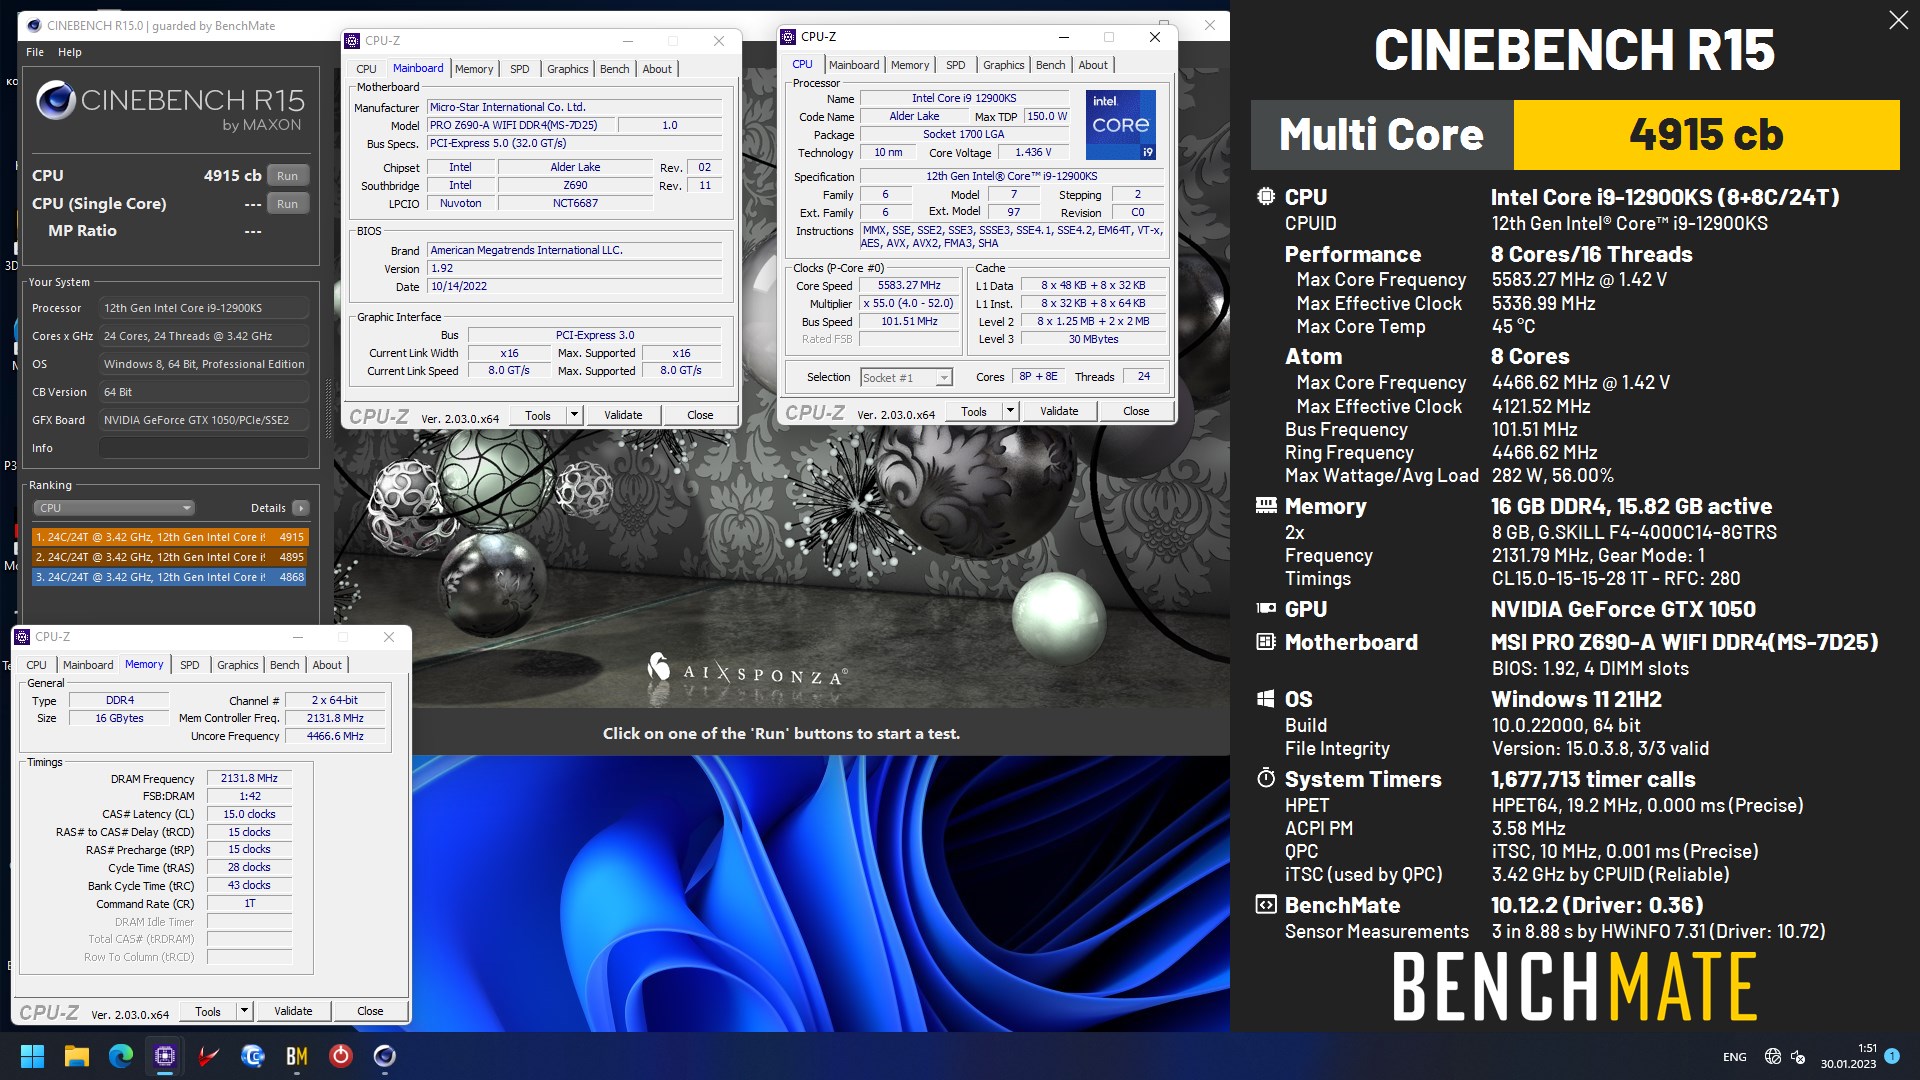
Task: Click the Uncore Frequency value 4466.6 MHz
Action: coord(335,736)
